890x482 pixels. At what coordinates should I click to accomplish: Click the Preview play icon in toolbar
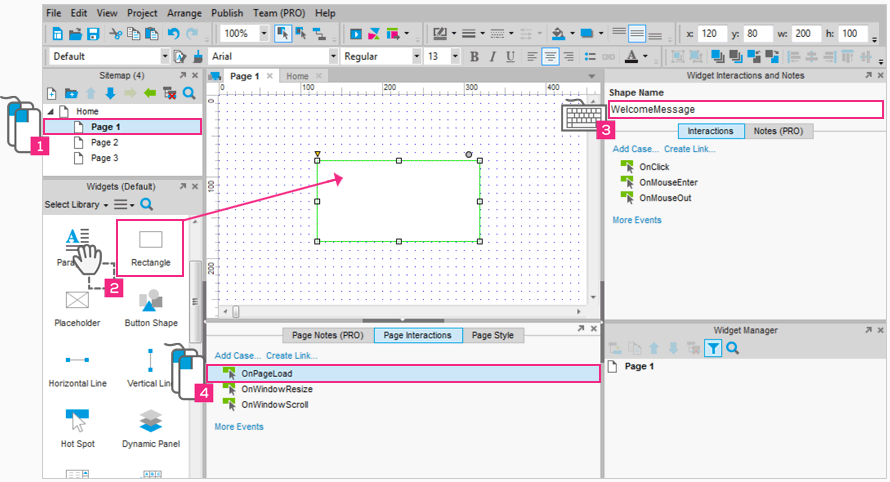(355, 33)
